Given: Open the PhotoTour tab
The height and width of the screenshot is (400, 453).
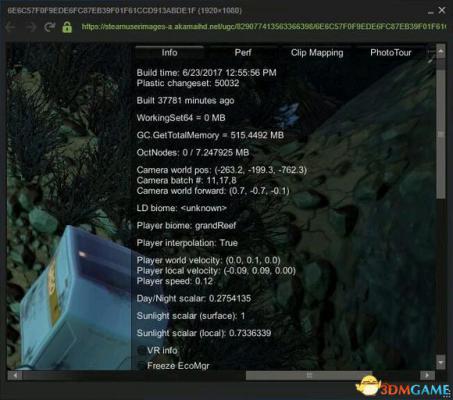Looking at the screenshot, I should [x=391, y=53].
